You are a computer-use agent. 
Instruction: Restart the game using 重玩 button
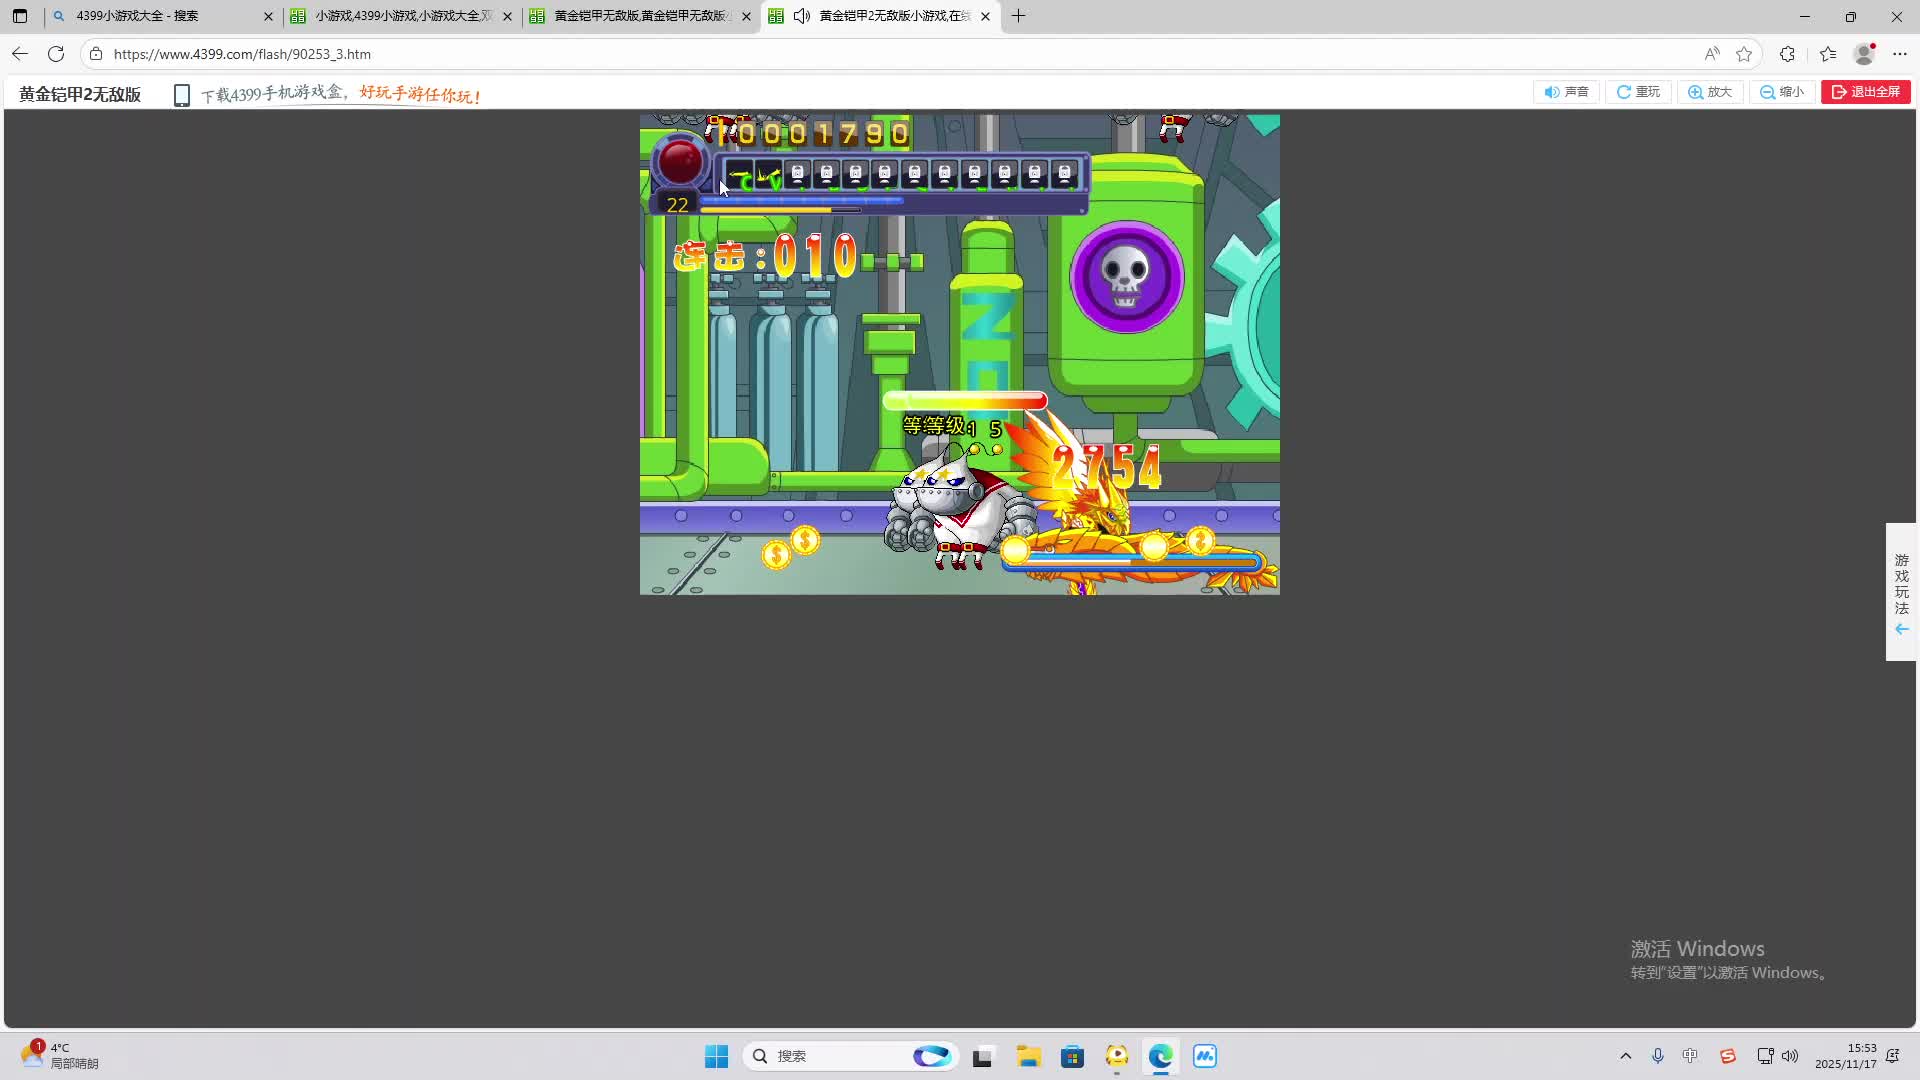point(1638,92)
